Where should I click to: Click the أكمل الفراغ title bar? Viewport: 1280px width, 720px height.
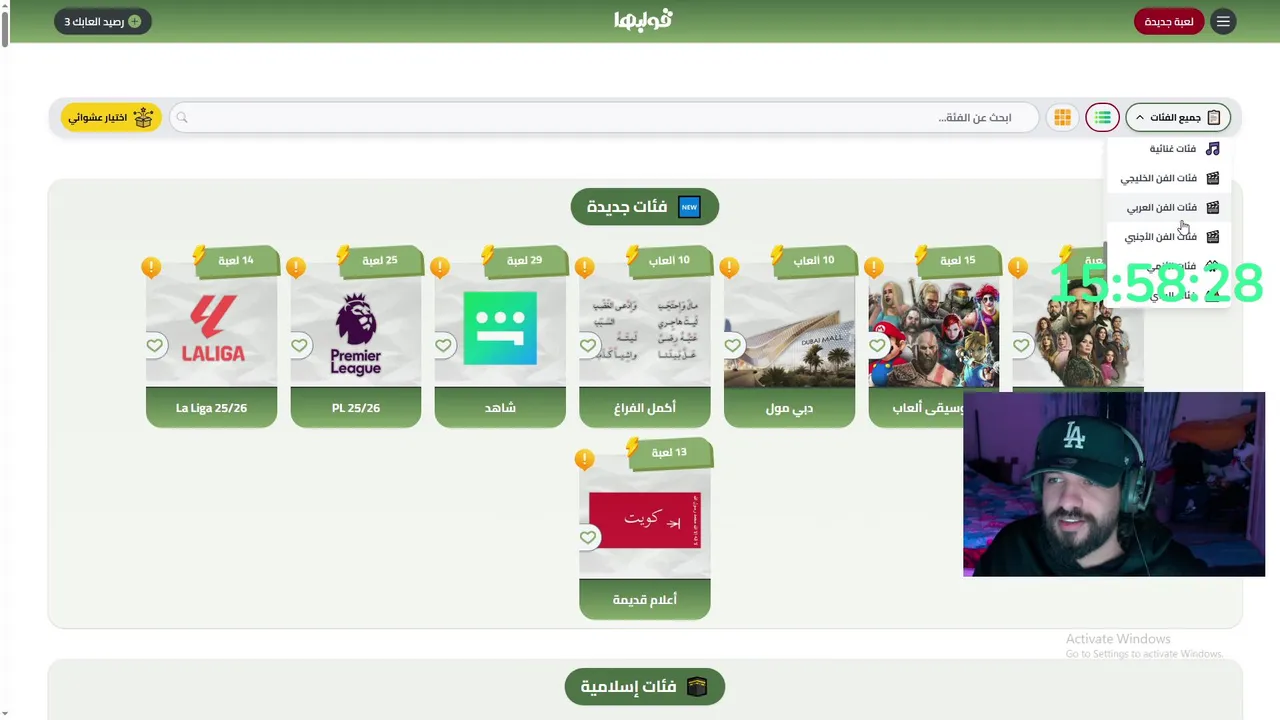pos(645,408)
